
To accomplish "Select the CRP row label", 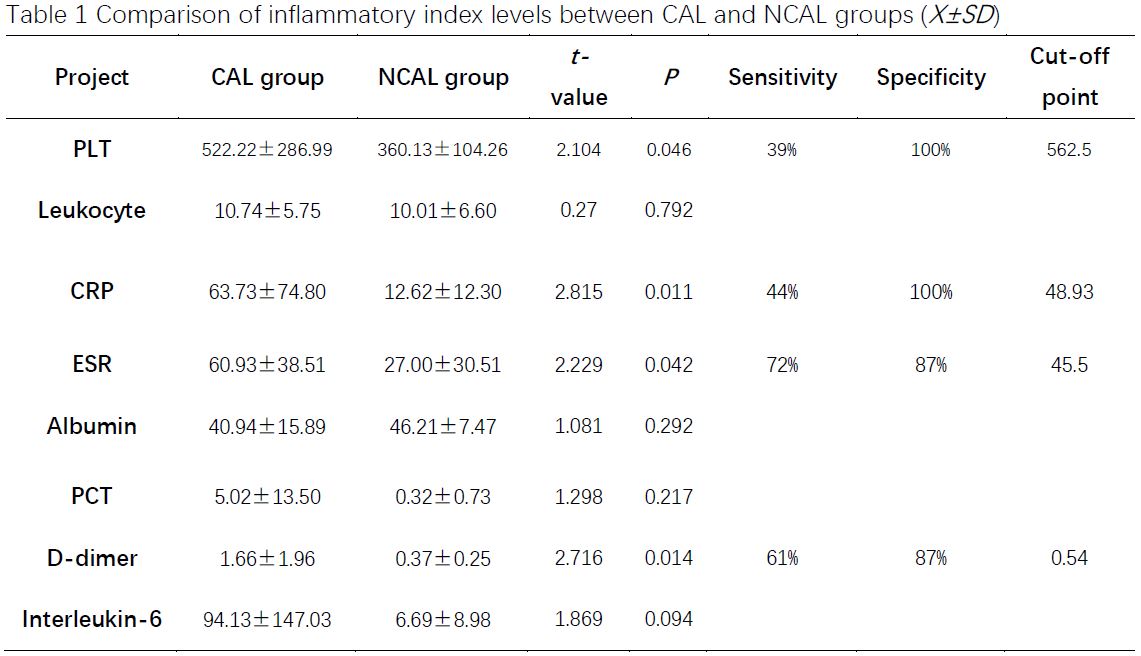I will pyautogui.click(x=92, y=291).
